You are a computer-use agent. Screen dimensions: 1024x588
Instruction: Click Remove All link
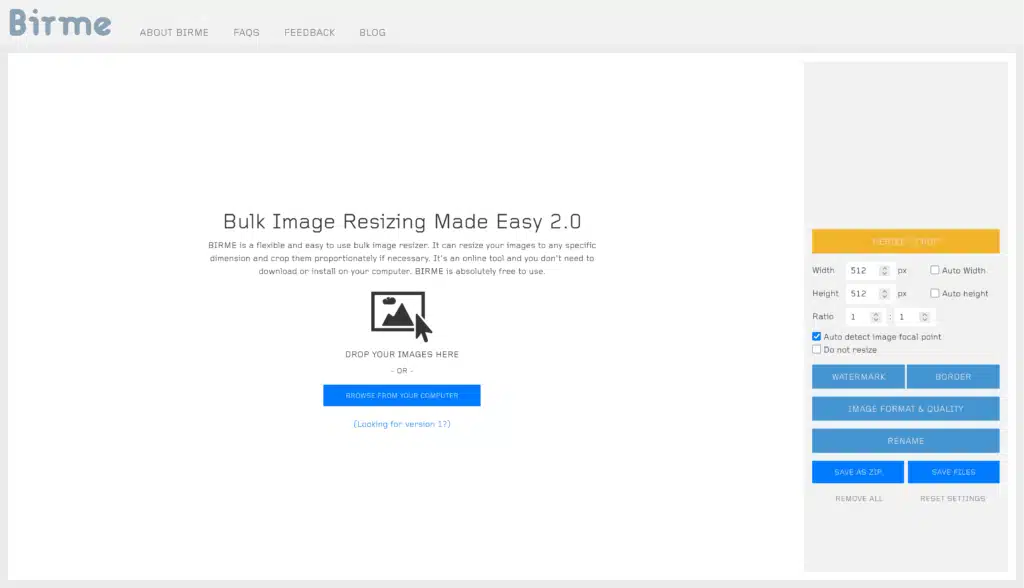pos(859,498)
